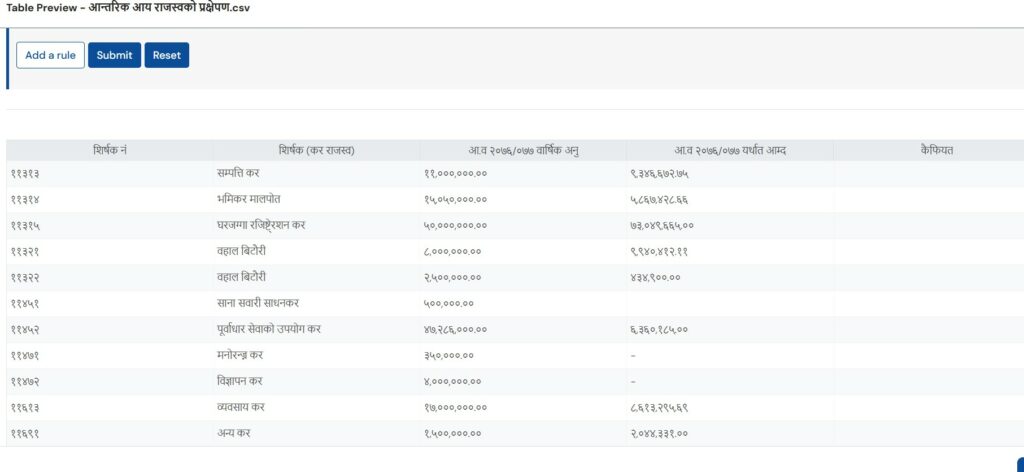
Task: Select cell ५००,०००.००
Action: (x=523, y=304)
